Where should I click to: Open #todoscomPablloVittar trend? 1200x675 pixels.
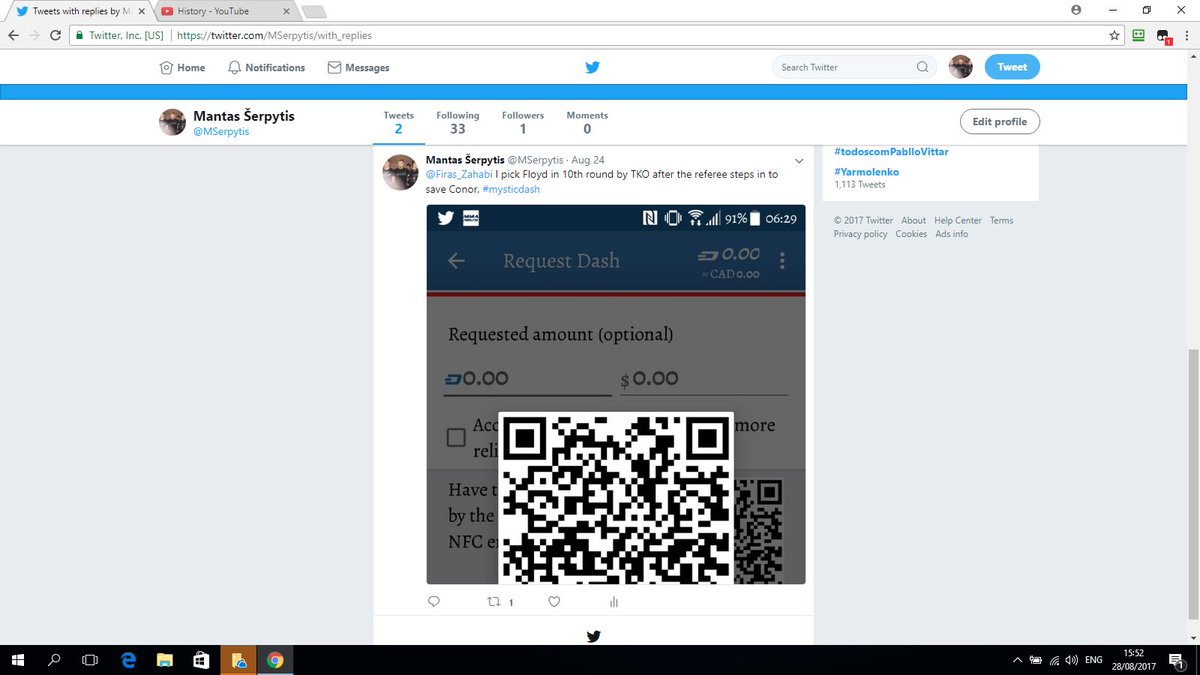coord(891,151)
